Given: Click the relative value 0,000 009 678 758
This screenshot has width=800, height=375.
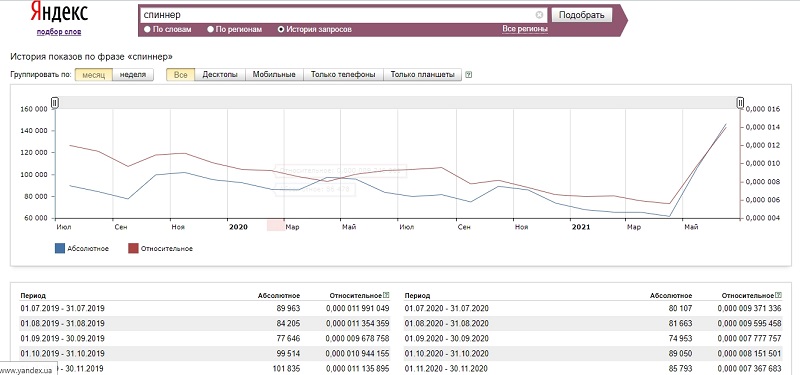Looking at the screenshot, I should click(x=358, y=338).
